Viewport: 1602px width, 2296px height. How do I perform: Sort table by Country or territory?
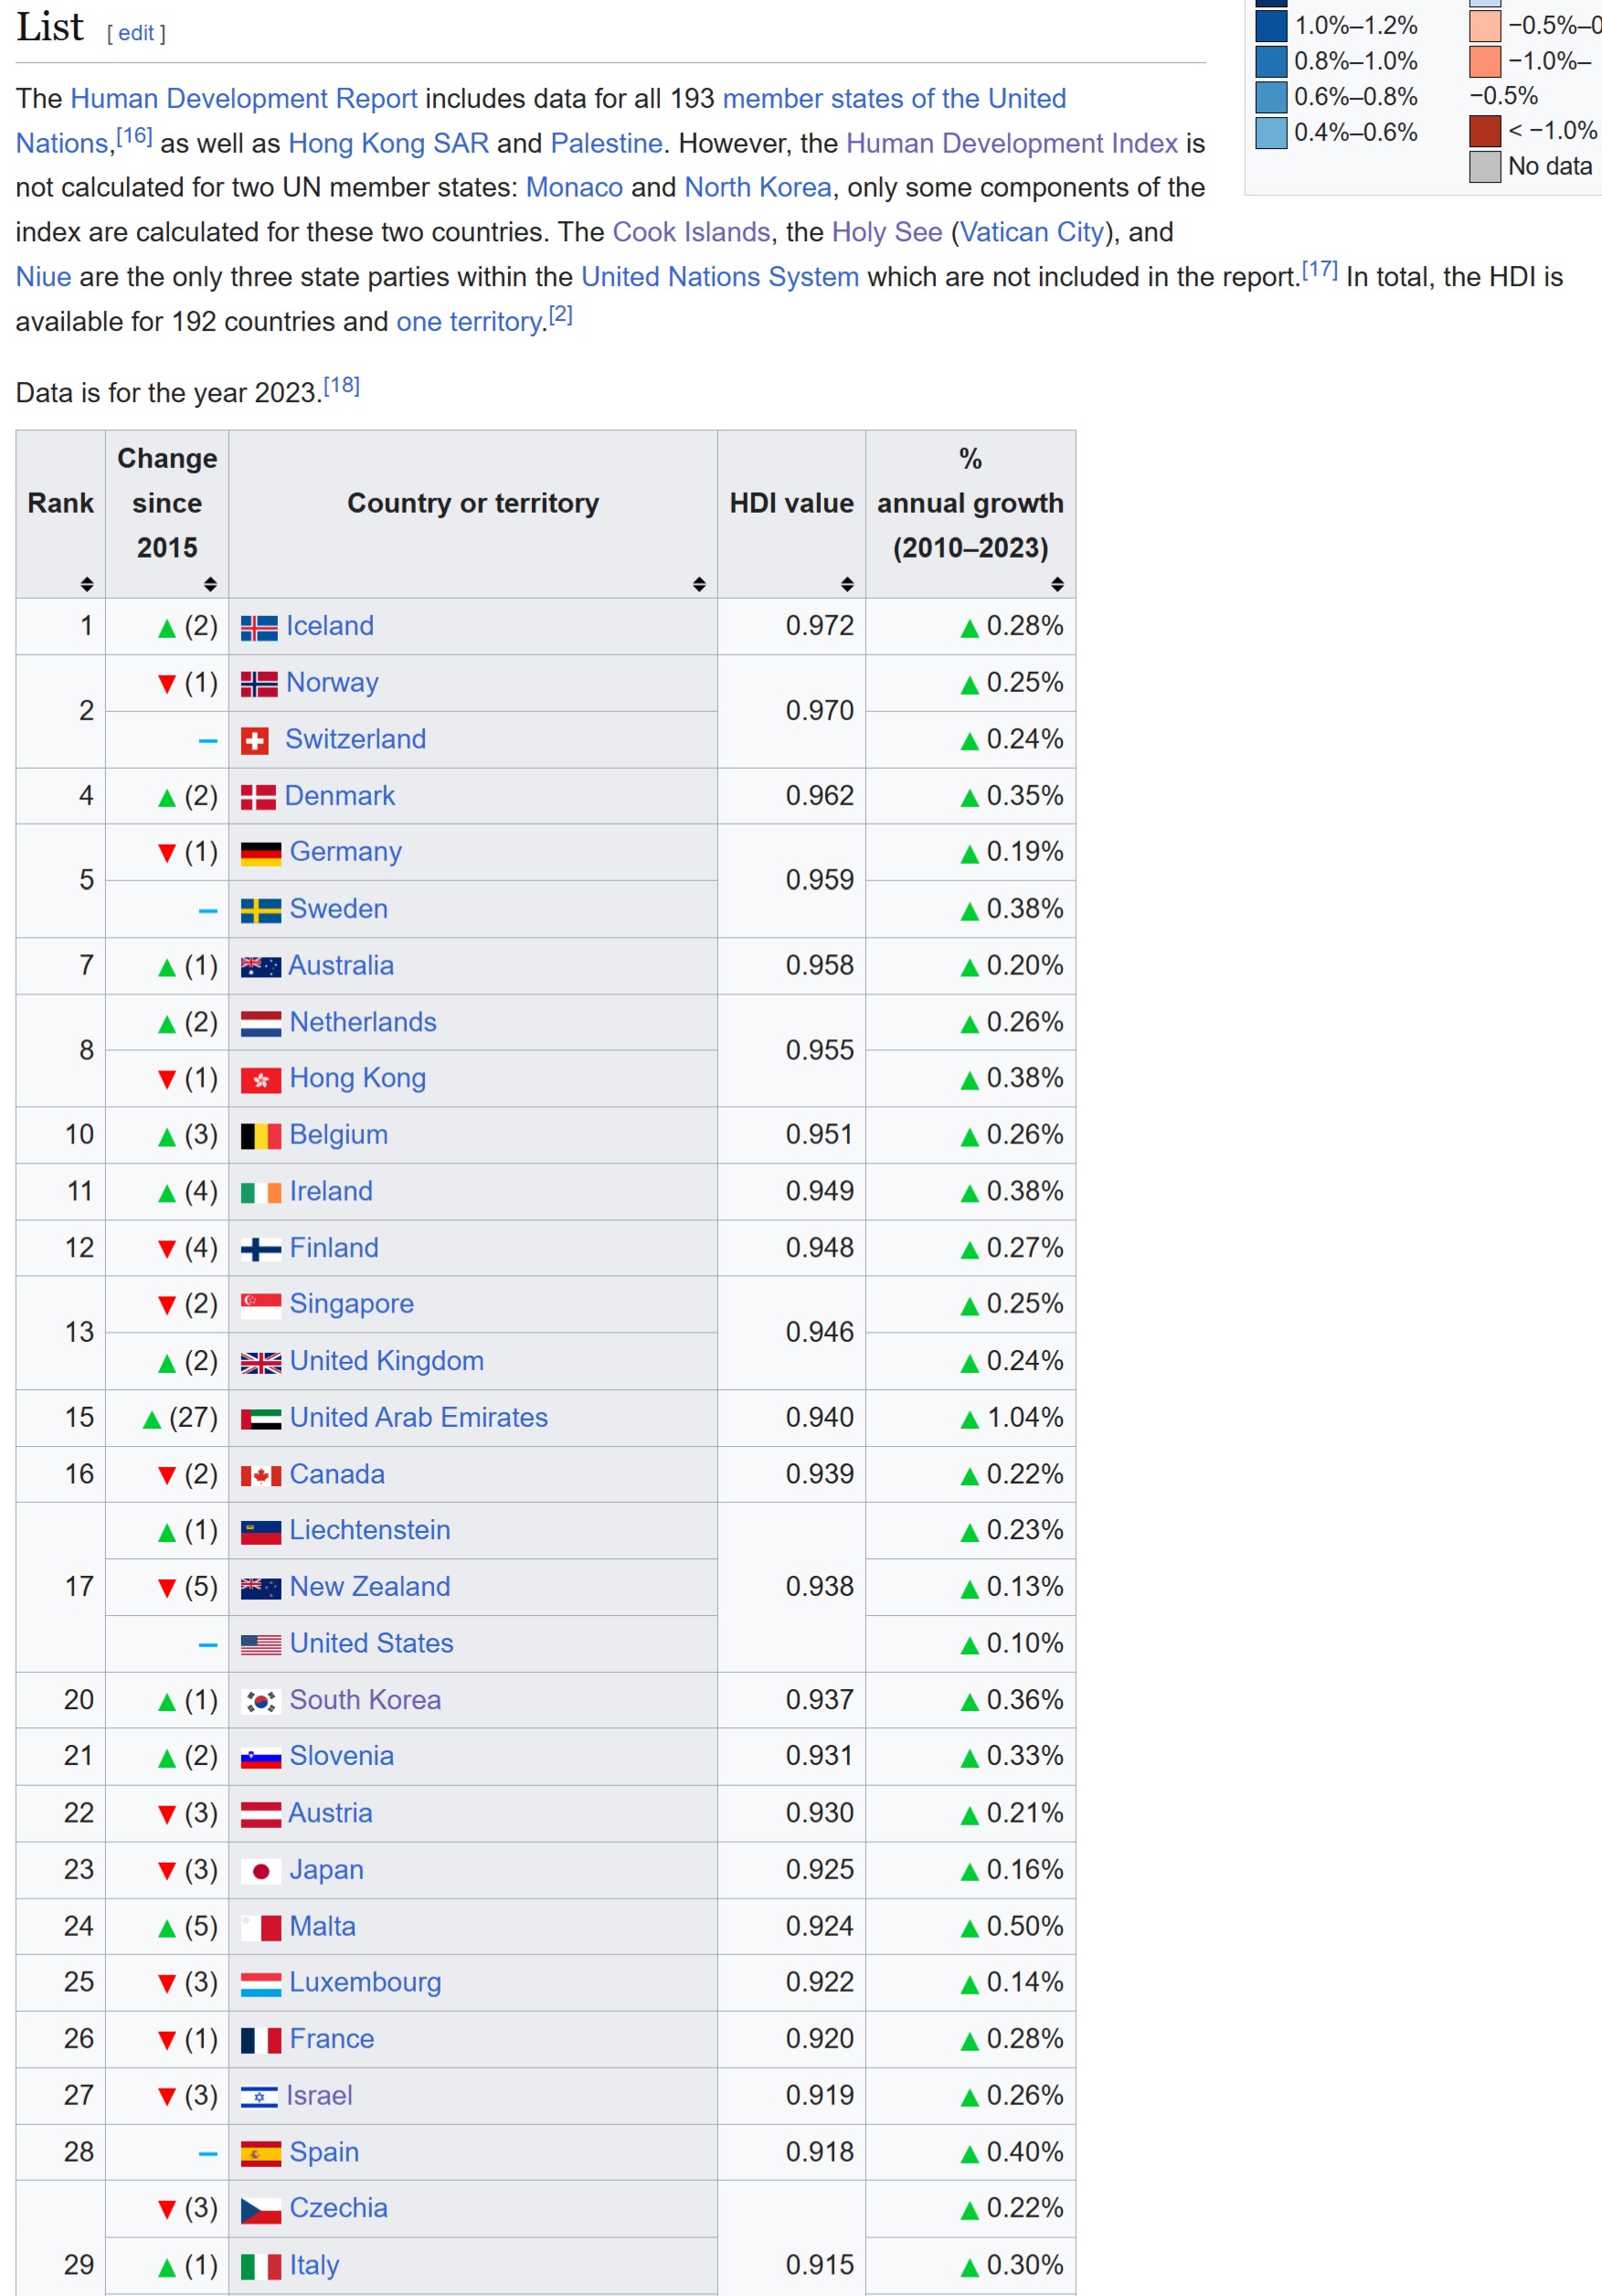(699, 584)
